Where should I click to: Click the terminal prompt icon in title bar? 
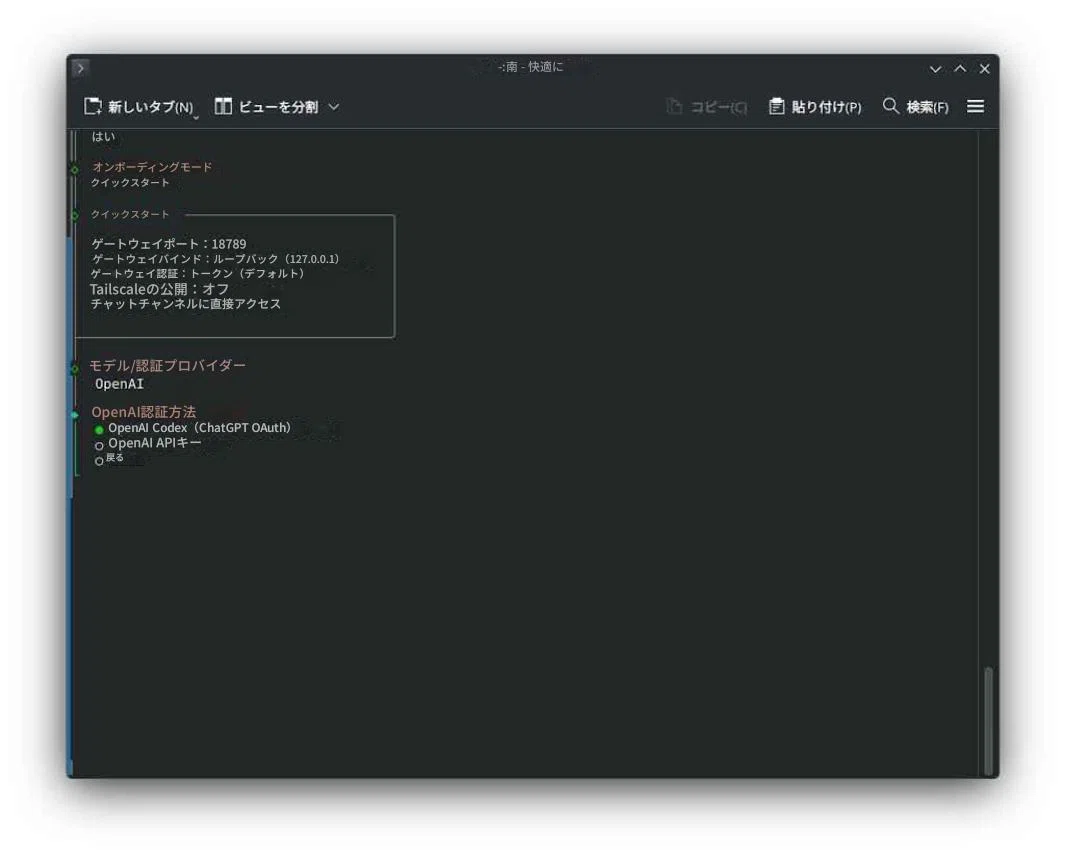tap(80, 68)
